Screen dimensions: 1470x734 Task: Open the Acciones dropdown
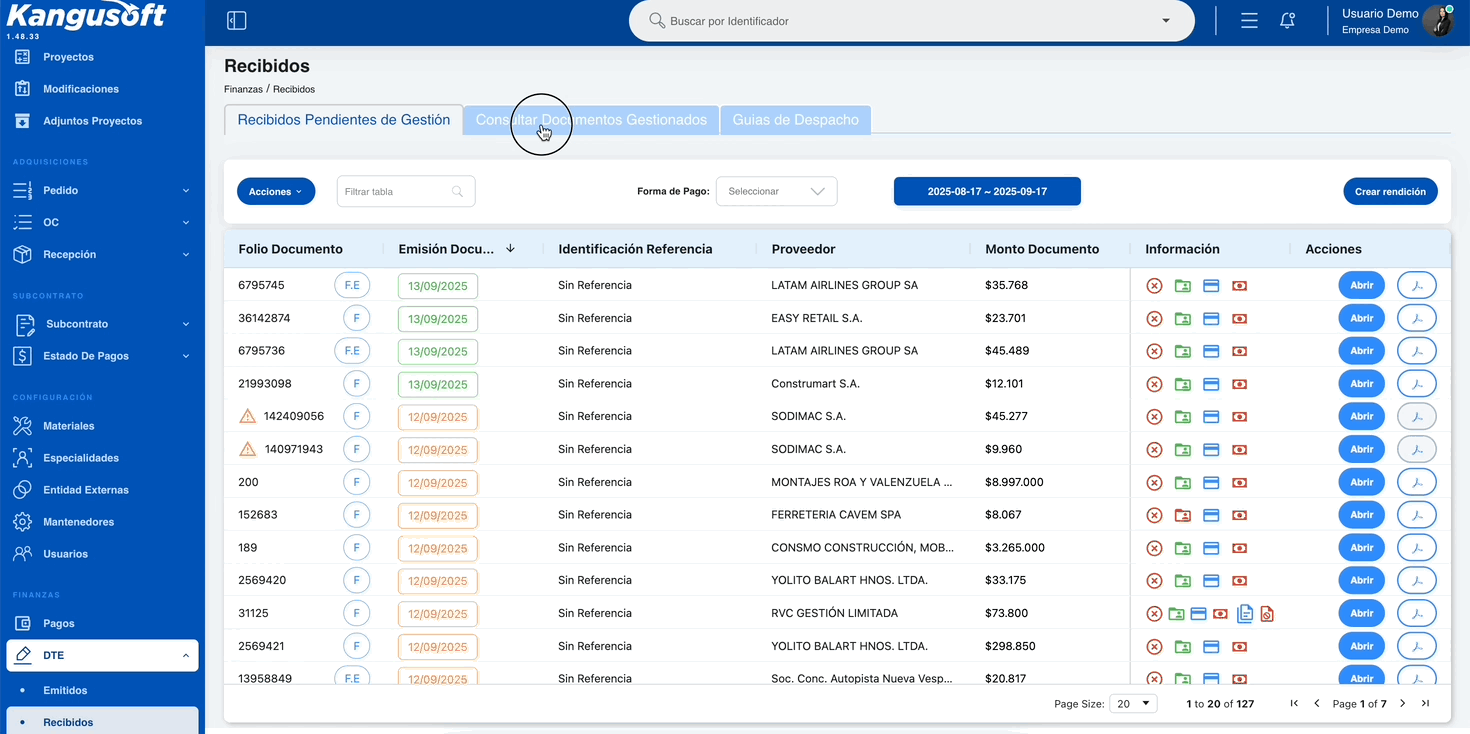(x=276, y=191)
